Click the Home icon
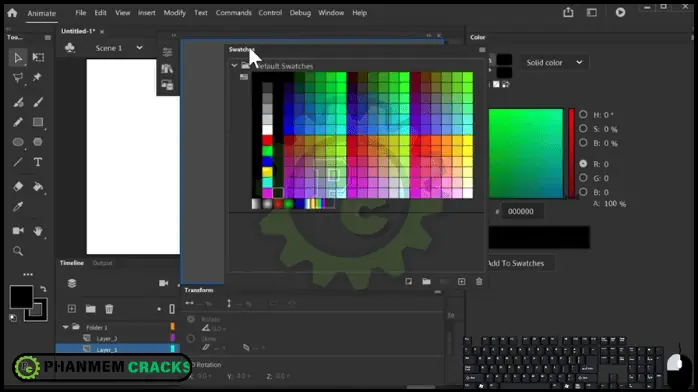Viewport: 698px width, 392px height. tap(12, 13)
